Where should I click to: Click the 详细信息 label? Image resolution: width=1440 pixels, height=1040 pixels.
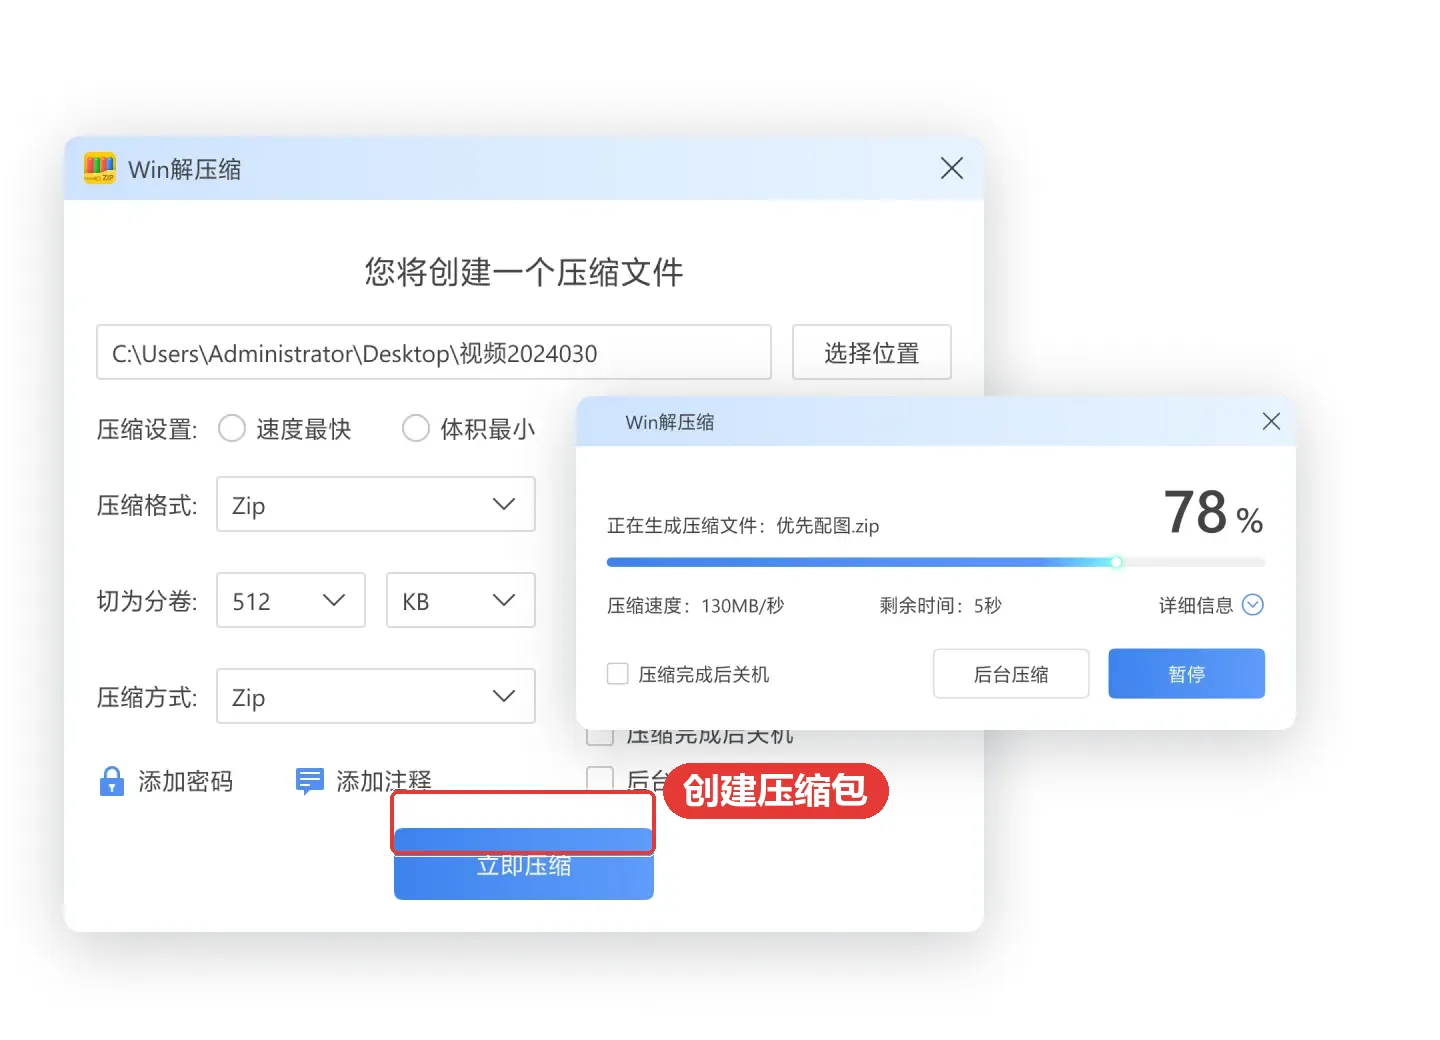click(x=1196, y=605)
